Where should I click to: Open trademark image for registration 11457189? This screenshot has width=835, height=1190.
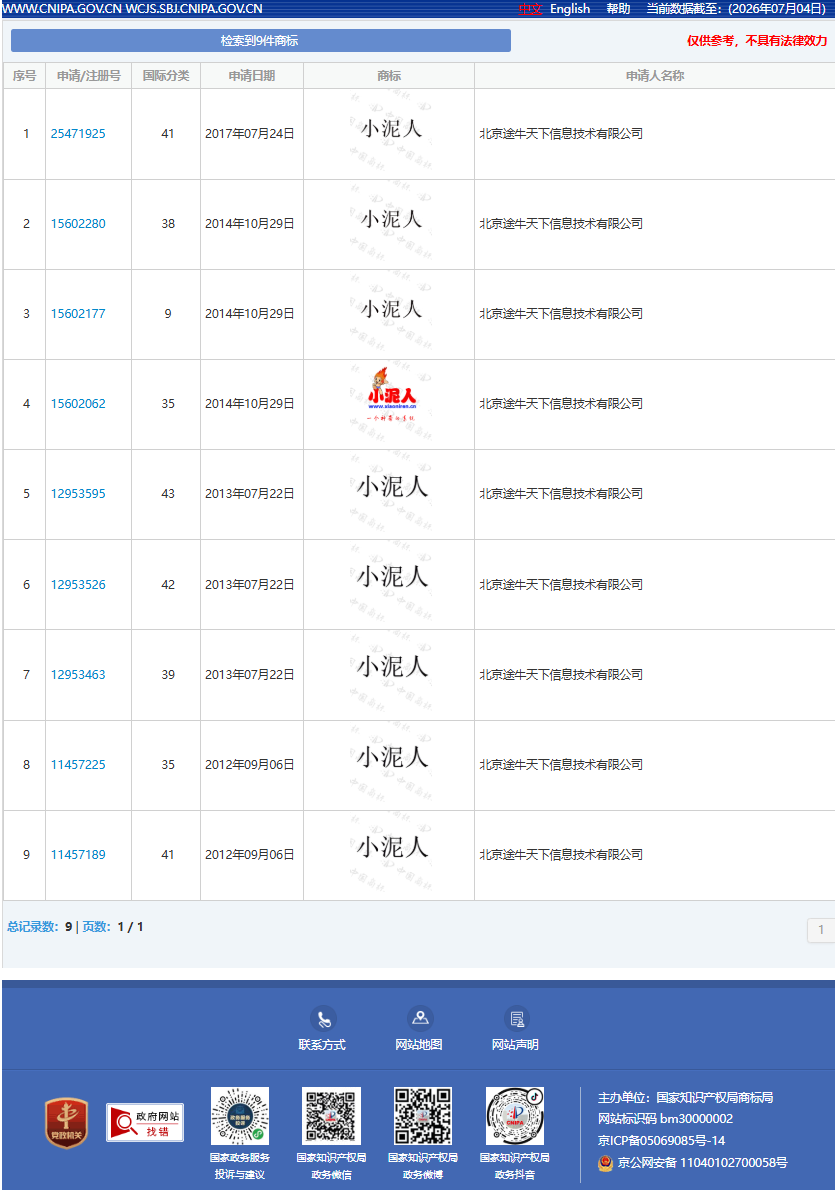(392, 854)
